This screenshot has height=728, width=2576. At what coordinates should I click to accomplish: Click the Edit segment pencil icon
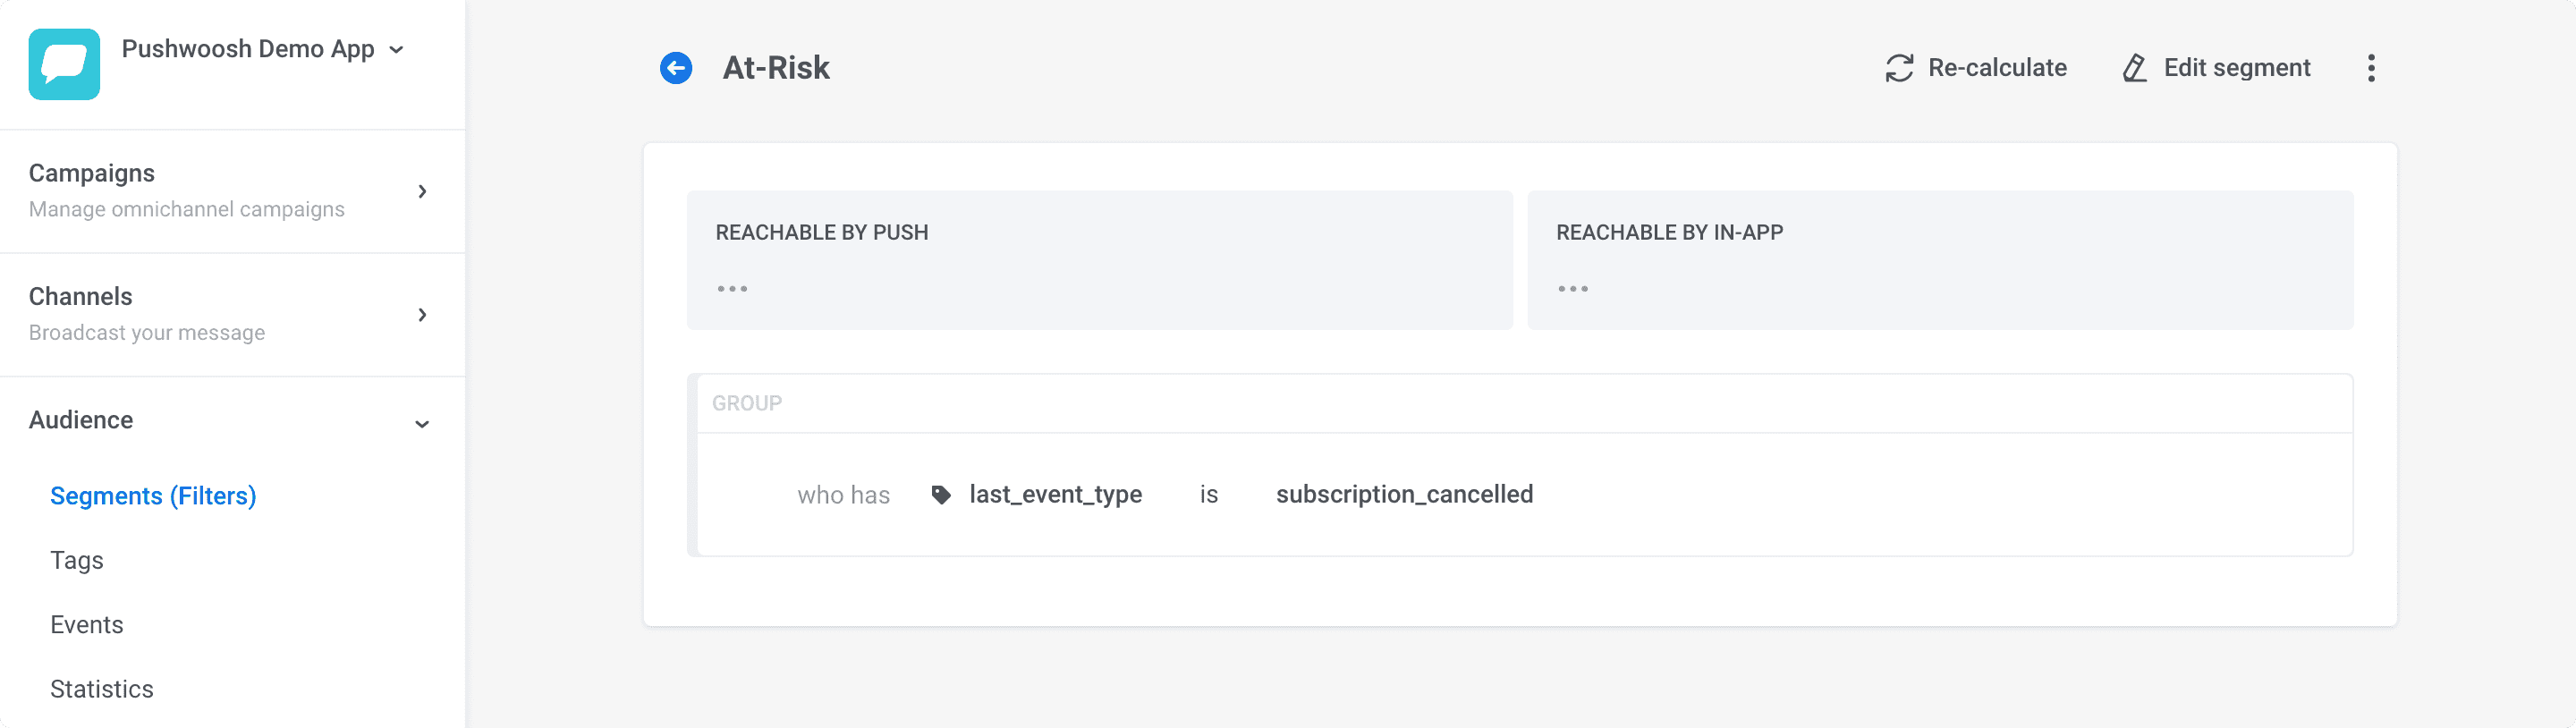pyautogui.click(x=2135, y=68)
